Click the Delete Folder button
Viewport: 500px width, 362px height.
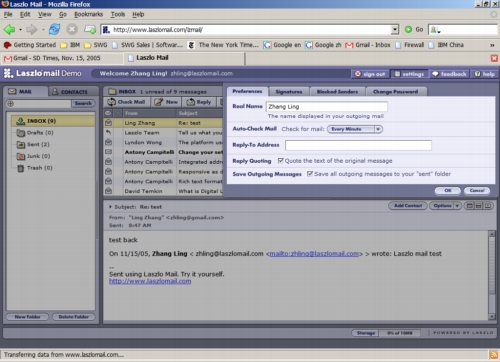click(x=74, y=317)
